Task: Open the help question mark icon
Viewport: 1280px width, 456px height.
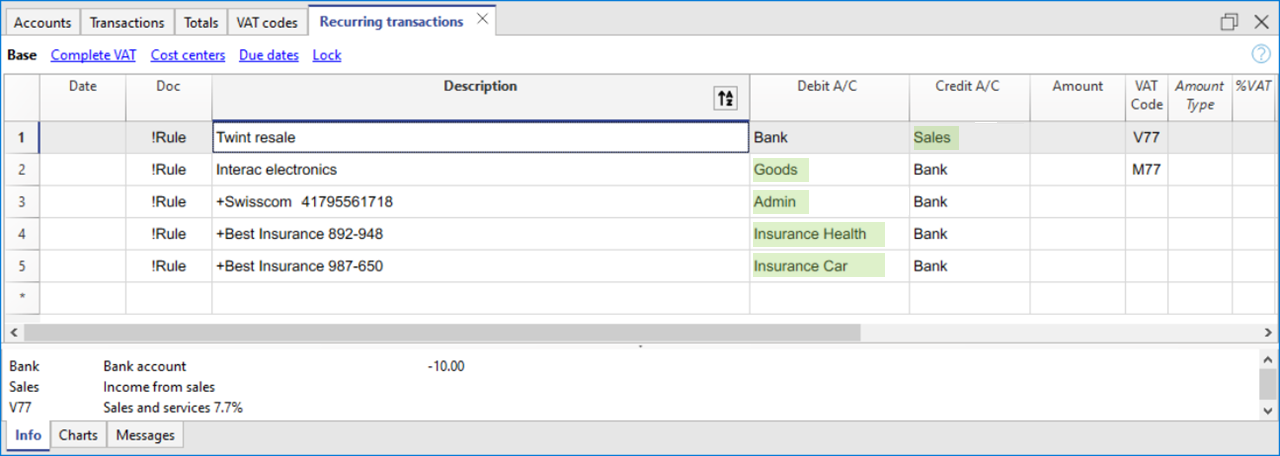Action: (x=1261, y=55)
